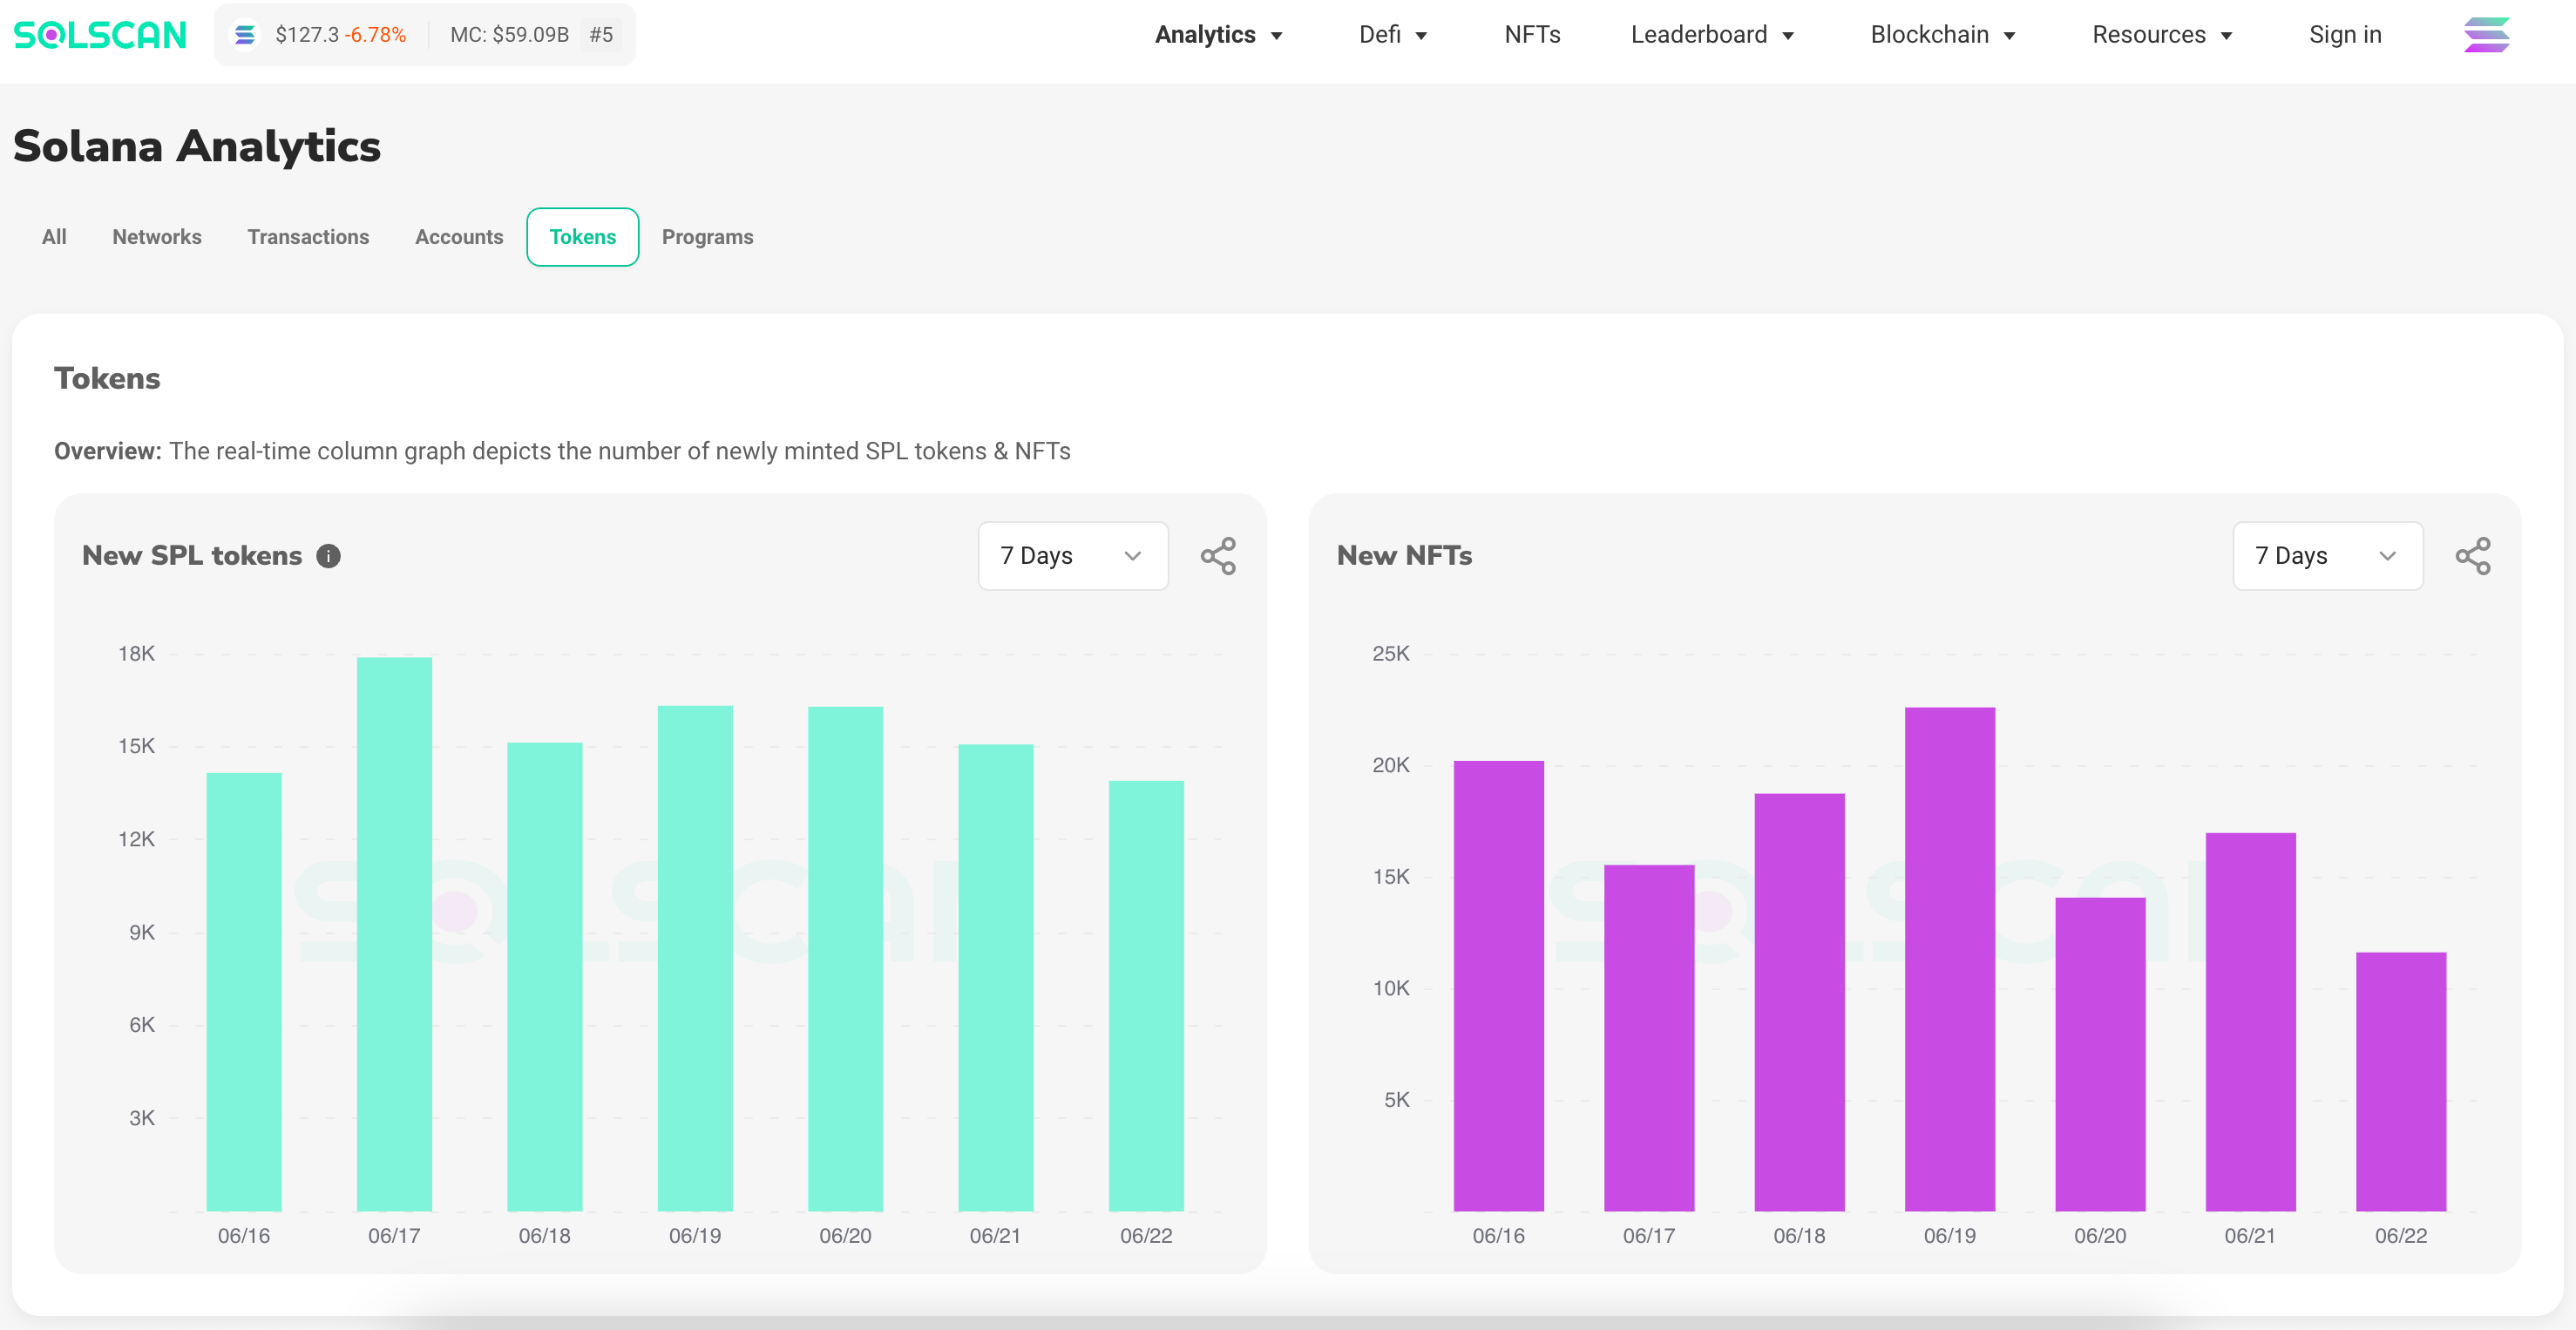
Task: Click the Sign in link
Action: [2345, 35]
